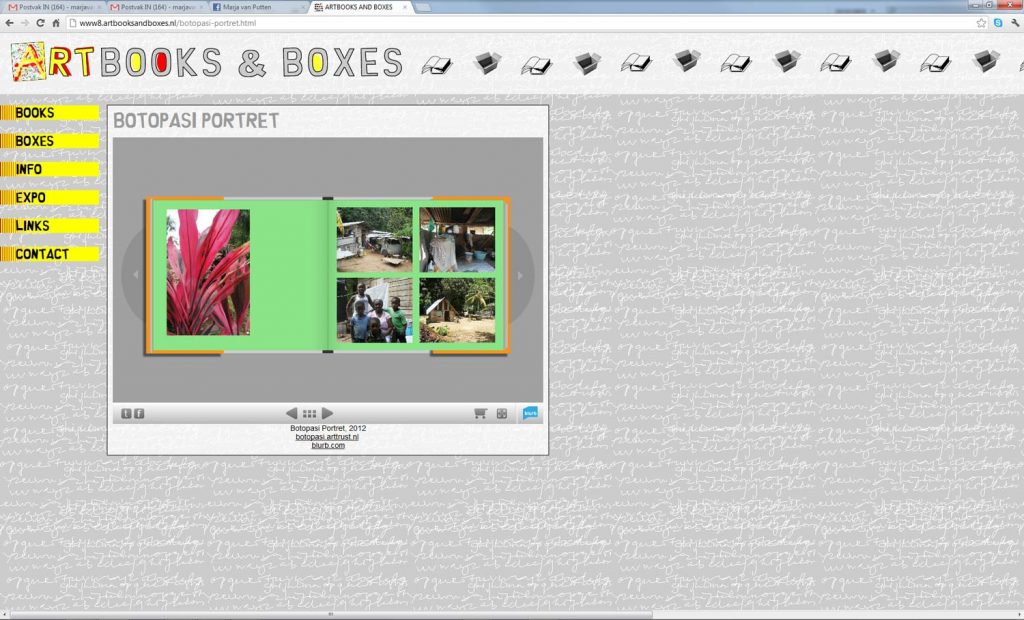Close the ARTBOOKS AND BOXES tab

pyautogui.click(x=405, y=7)
